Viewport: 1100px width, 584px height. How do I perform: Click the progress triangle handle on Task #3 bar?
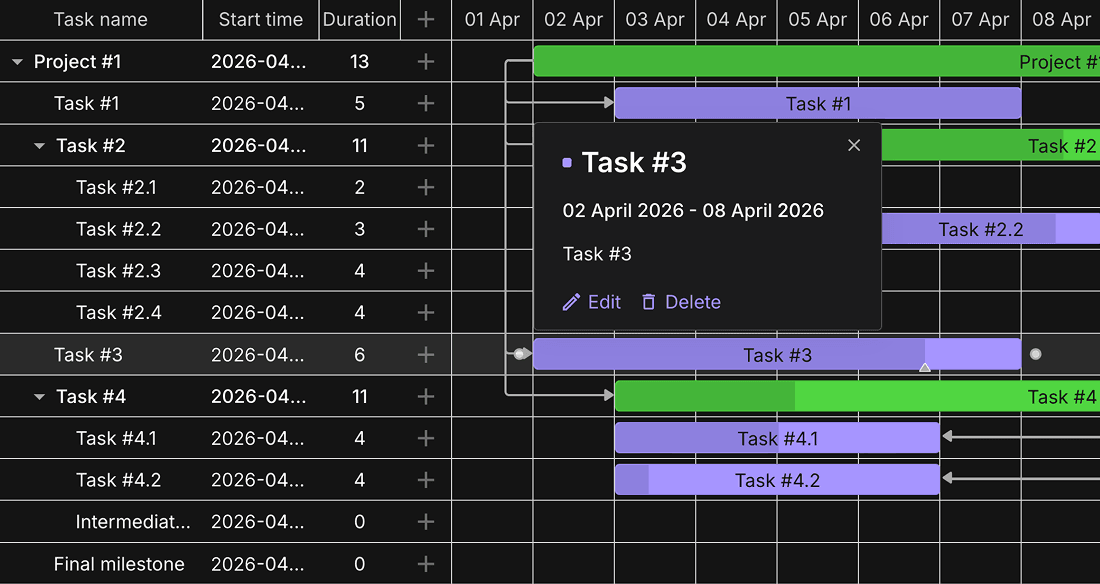pos(925,367)
